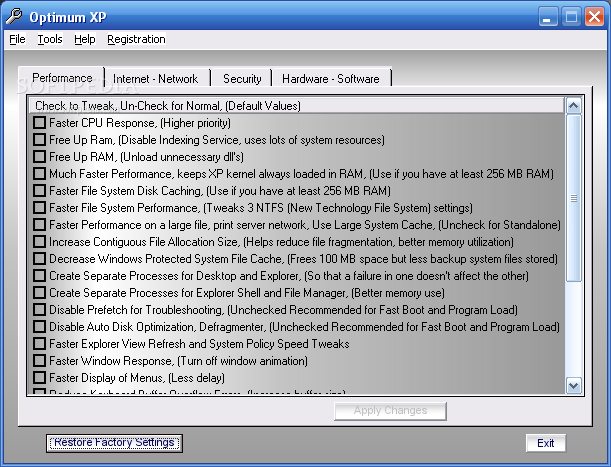Open the Help menu

85,39
